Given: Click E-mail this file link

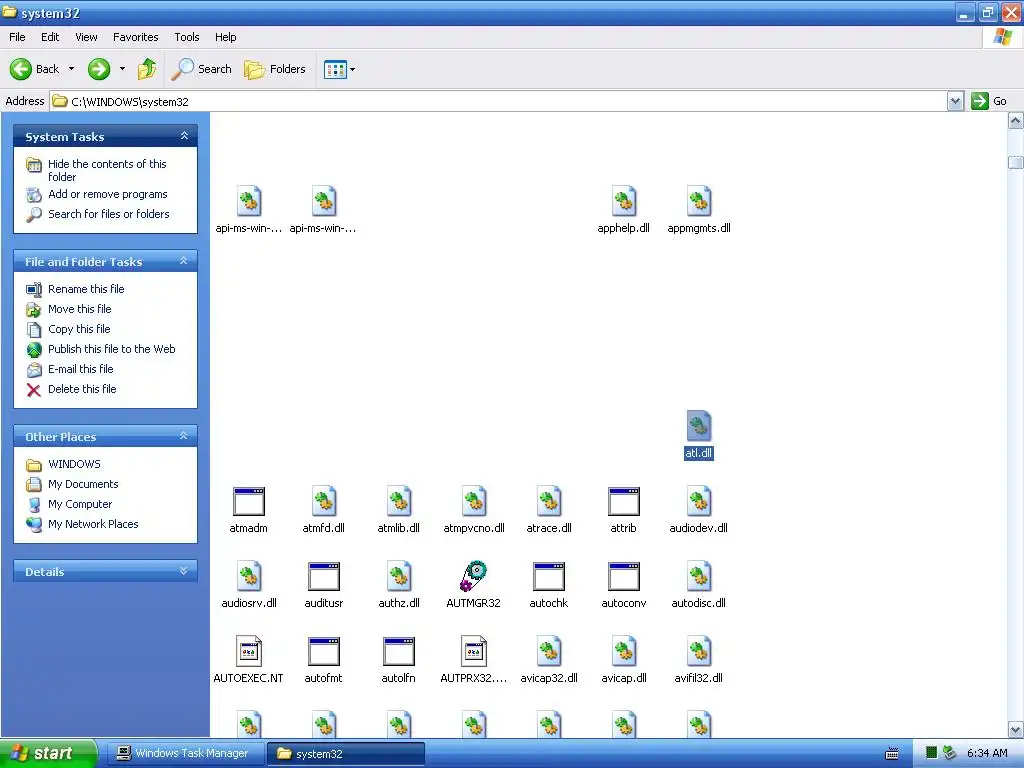Looking at the screenshot, I should [x=80, y=369].
